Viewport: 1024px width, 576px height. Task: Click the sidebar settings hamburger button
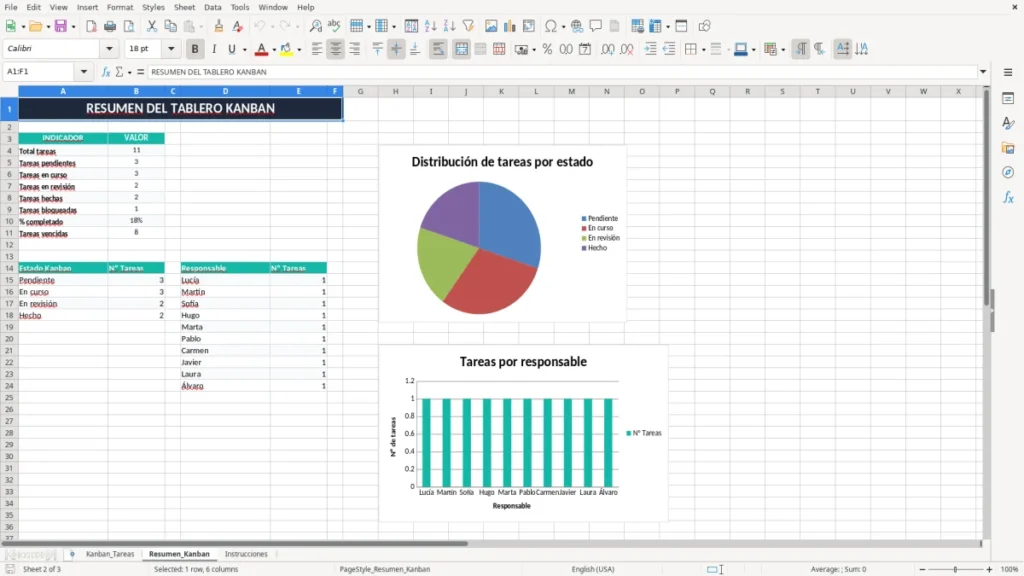tap(1008, 72)
